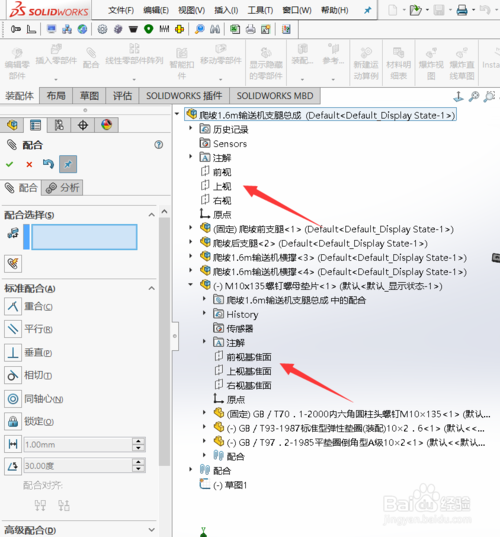Expand the 历史记录 tree node
Screen dimensions: 500x537
coord(191,128)
